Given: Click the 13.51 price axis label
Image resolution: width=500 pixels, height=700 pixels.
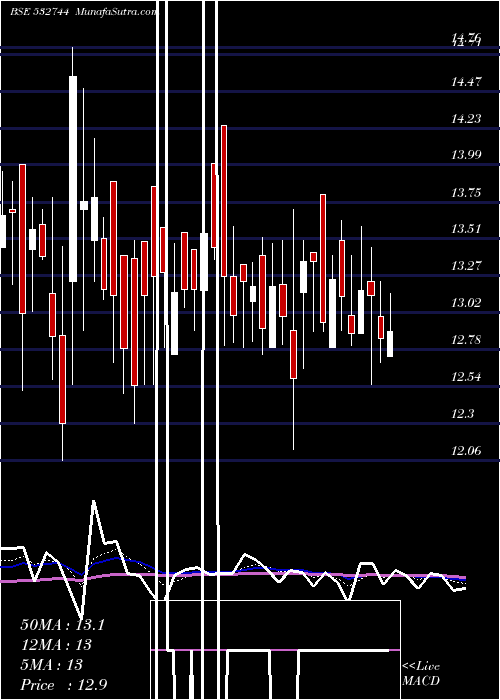Looking at the screenshot, I should 467,229.
